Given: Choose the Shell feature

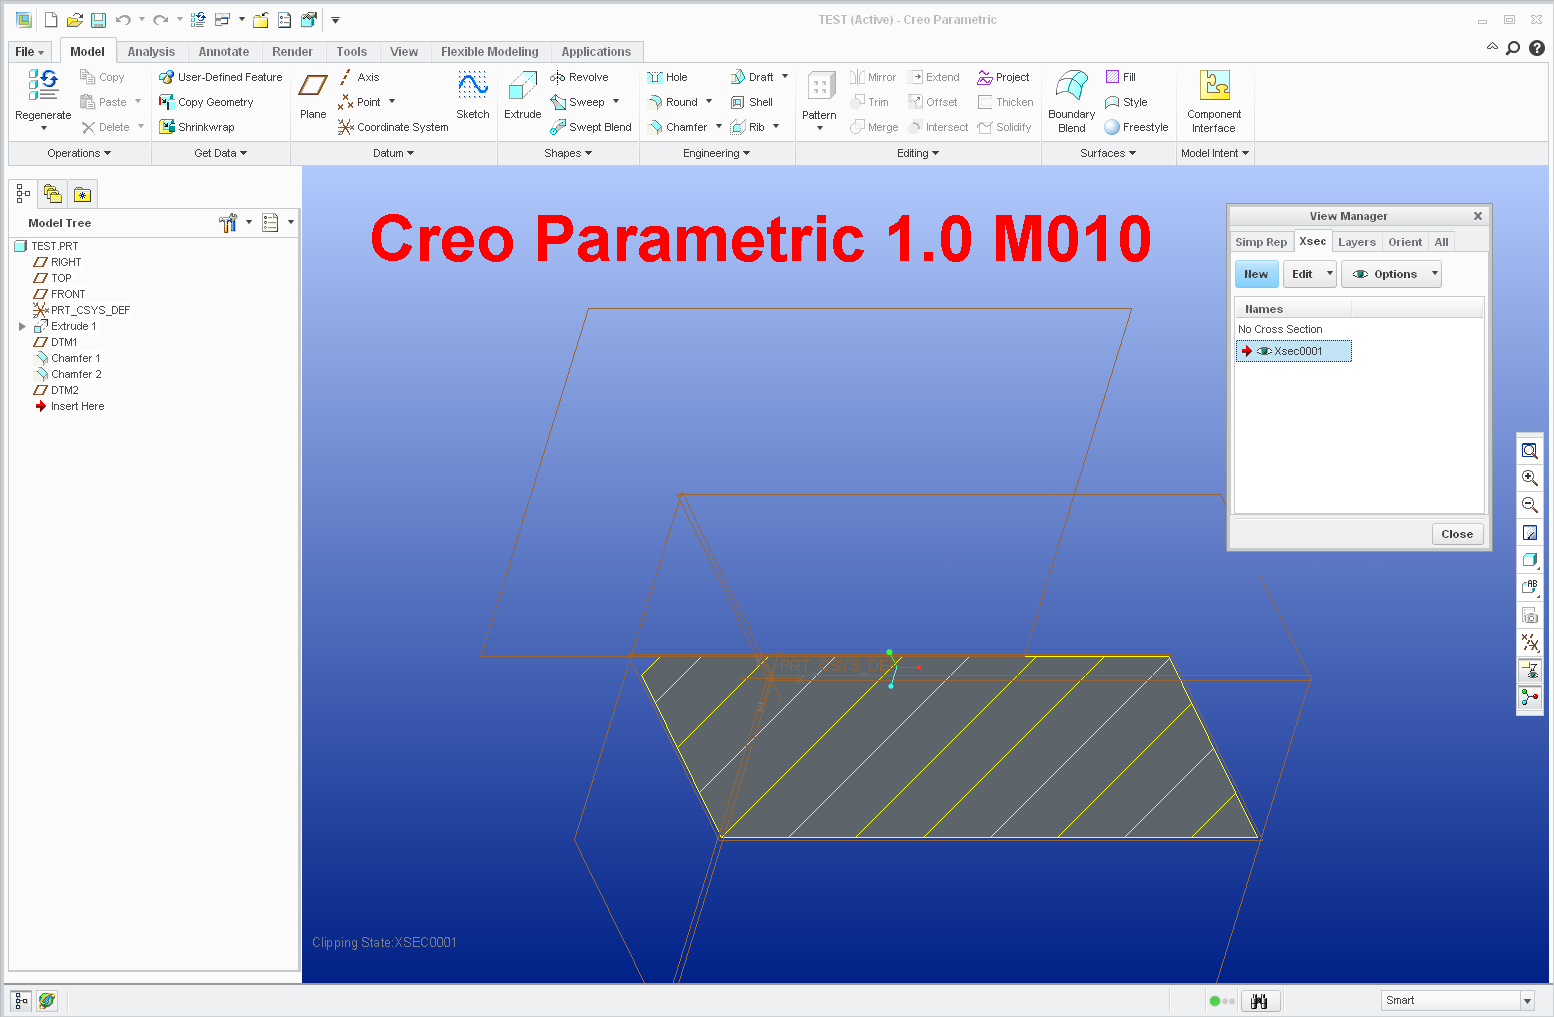Looking at the screenshot, I should (x=752, y=102).
